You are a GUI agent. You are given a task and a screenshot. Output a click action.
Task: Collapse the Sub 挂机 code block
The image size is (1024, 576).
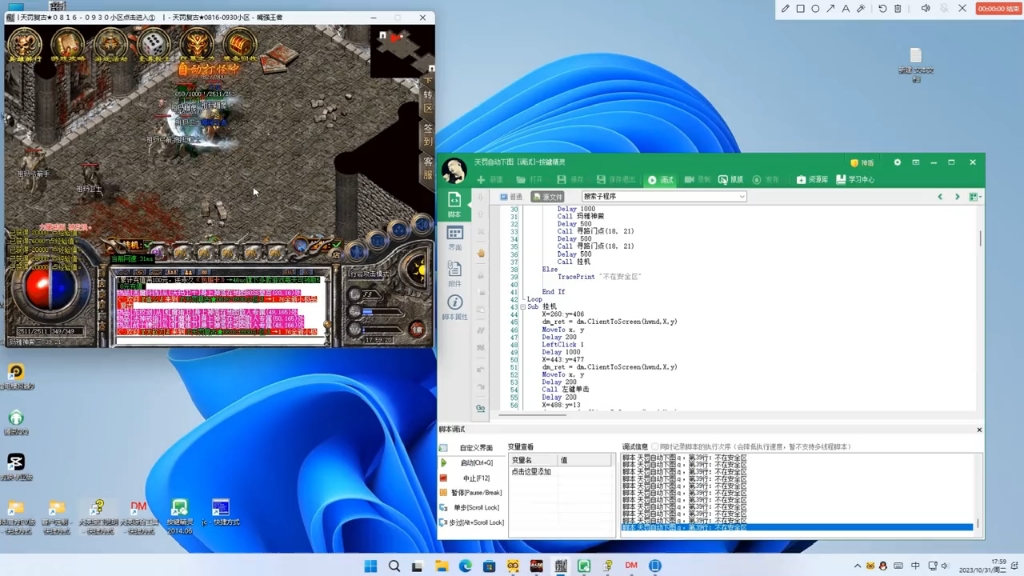tap(523, 307)
